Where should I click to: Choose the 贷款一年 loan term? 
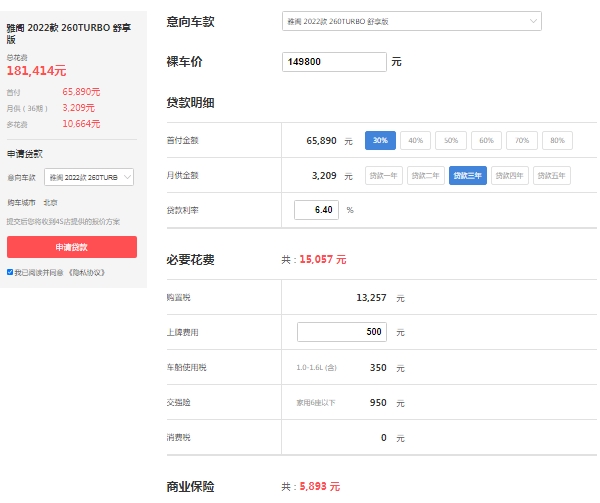pyautogui.click(x=385, y=176)
